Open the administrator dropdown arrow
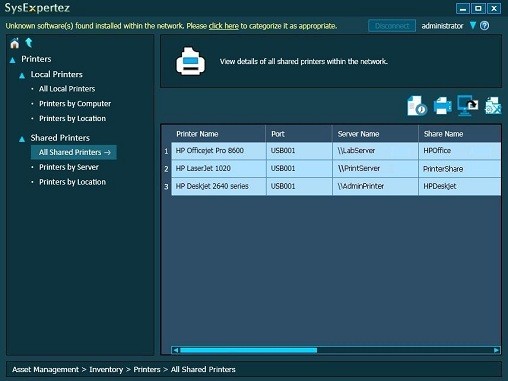The image size is (508, 381). point(473,25)
